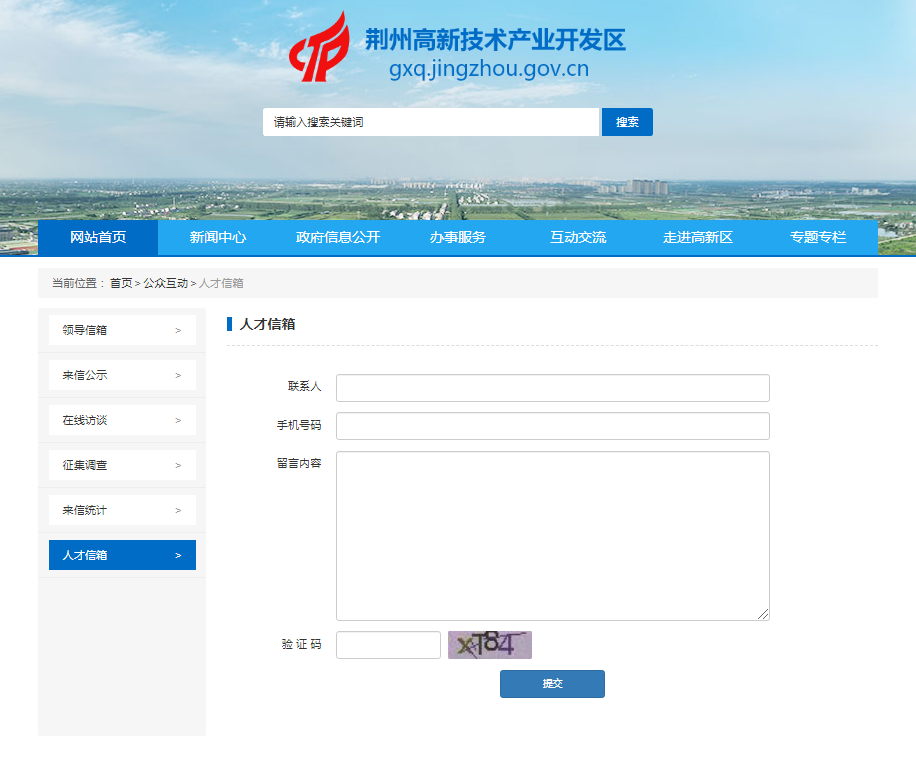
Task: Click the 人才信箱 page heading
Action: 268,324
